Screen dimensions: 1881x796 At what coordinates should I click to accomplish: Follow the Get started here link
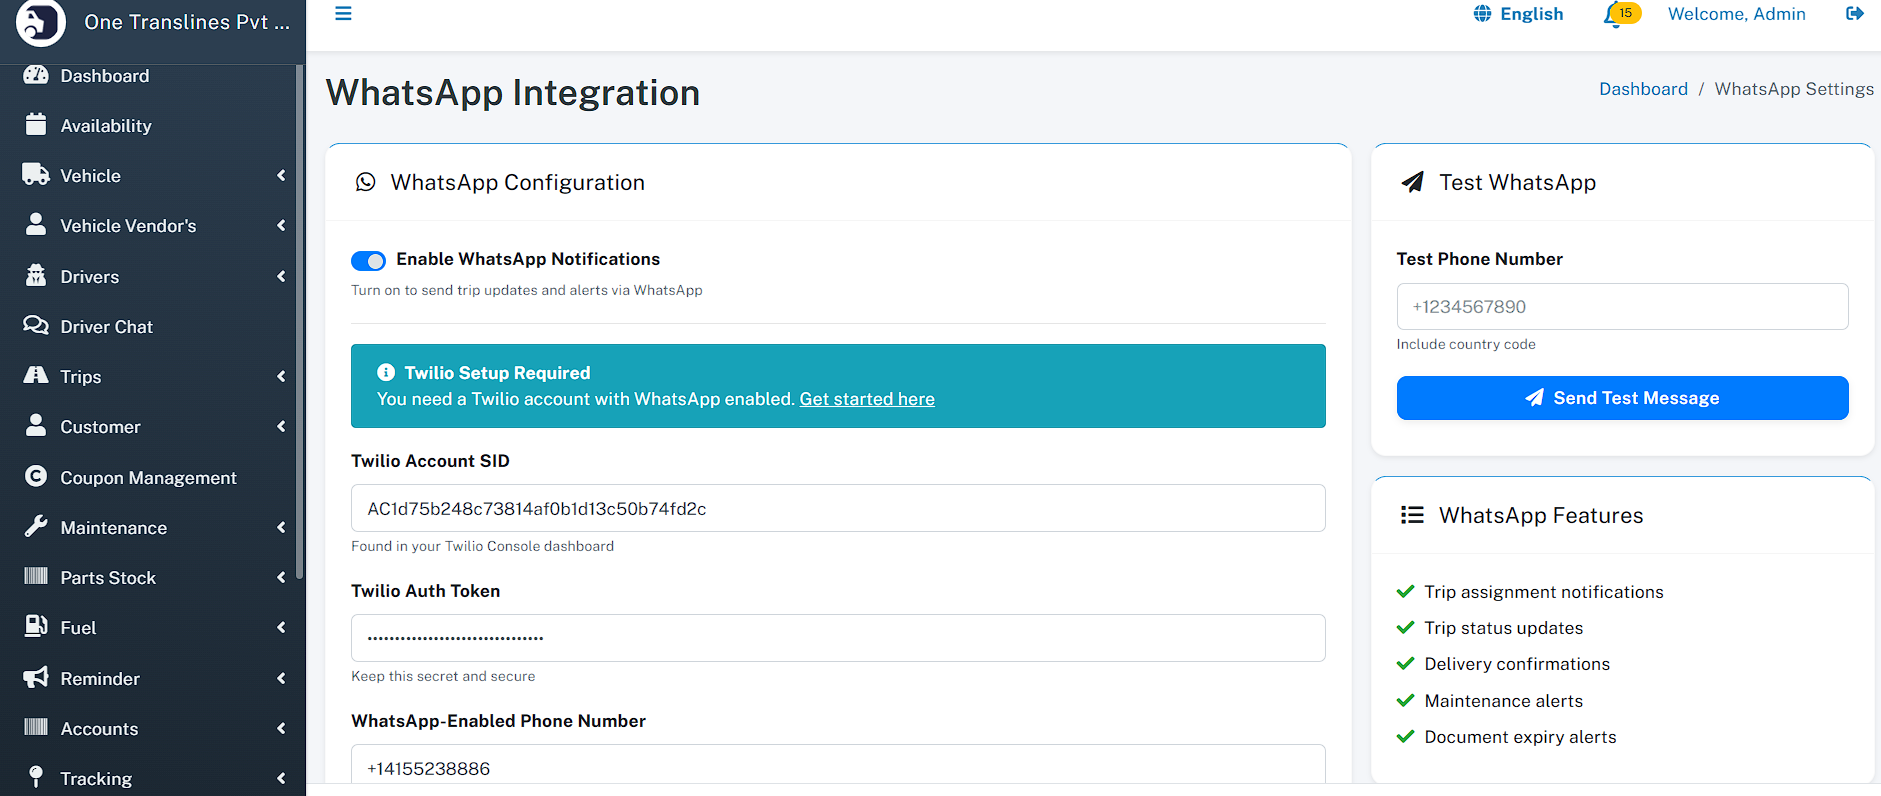866,399
